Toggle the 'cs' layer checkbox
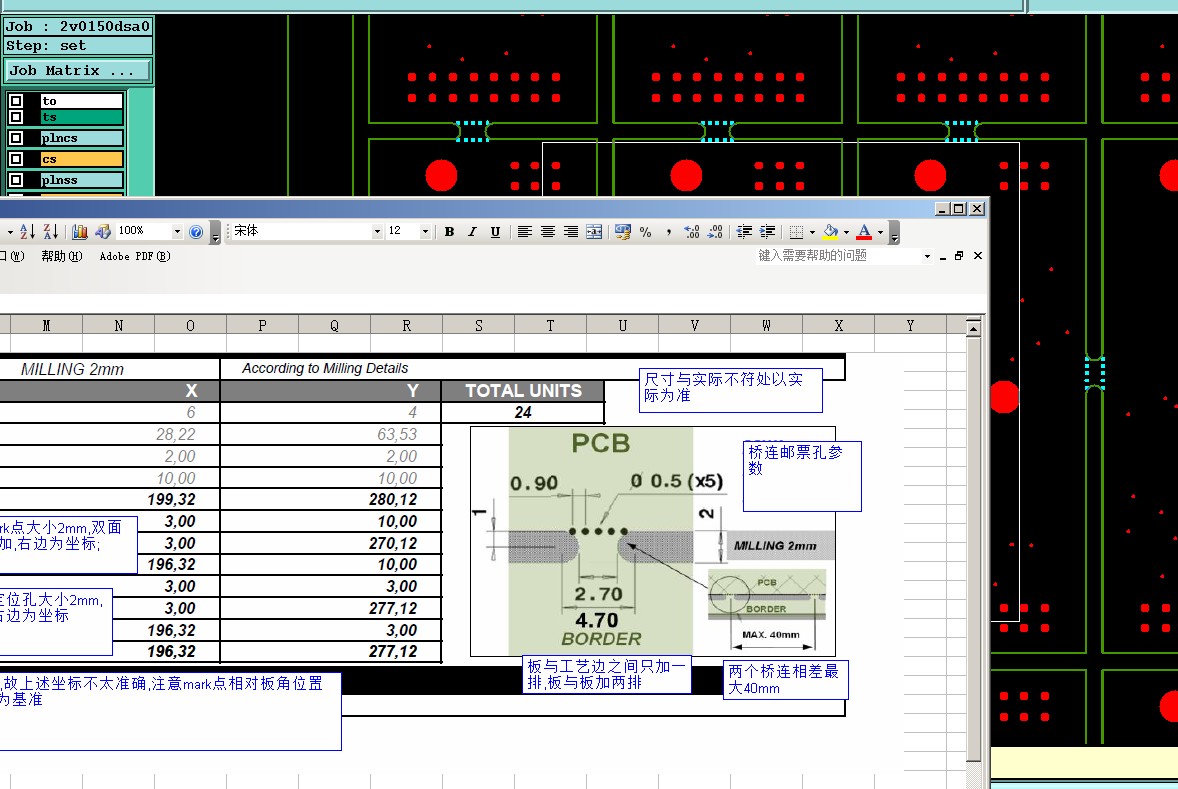This screenshot has width=1178, height=789. click(16, 159)
